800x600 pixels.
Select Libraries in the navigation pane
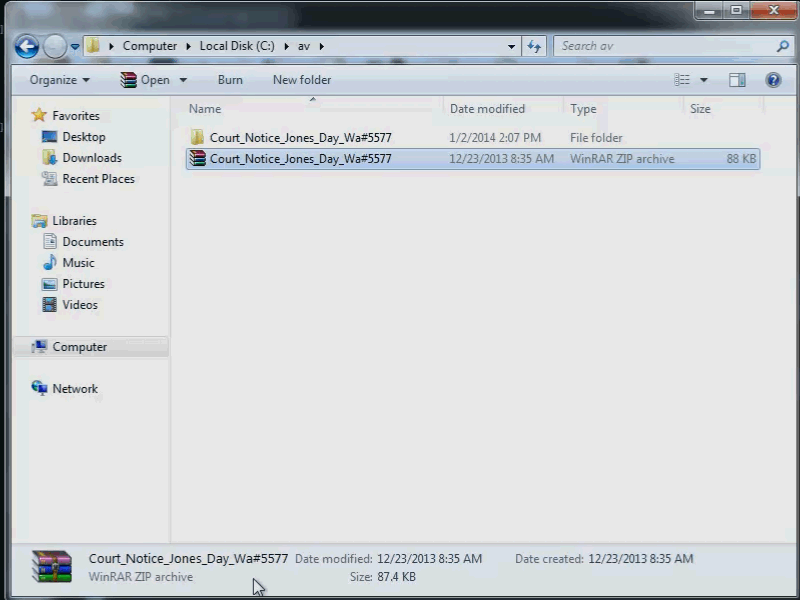point(74,221)
